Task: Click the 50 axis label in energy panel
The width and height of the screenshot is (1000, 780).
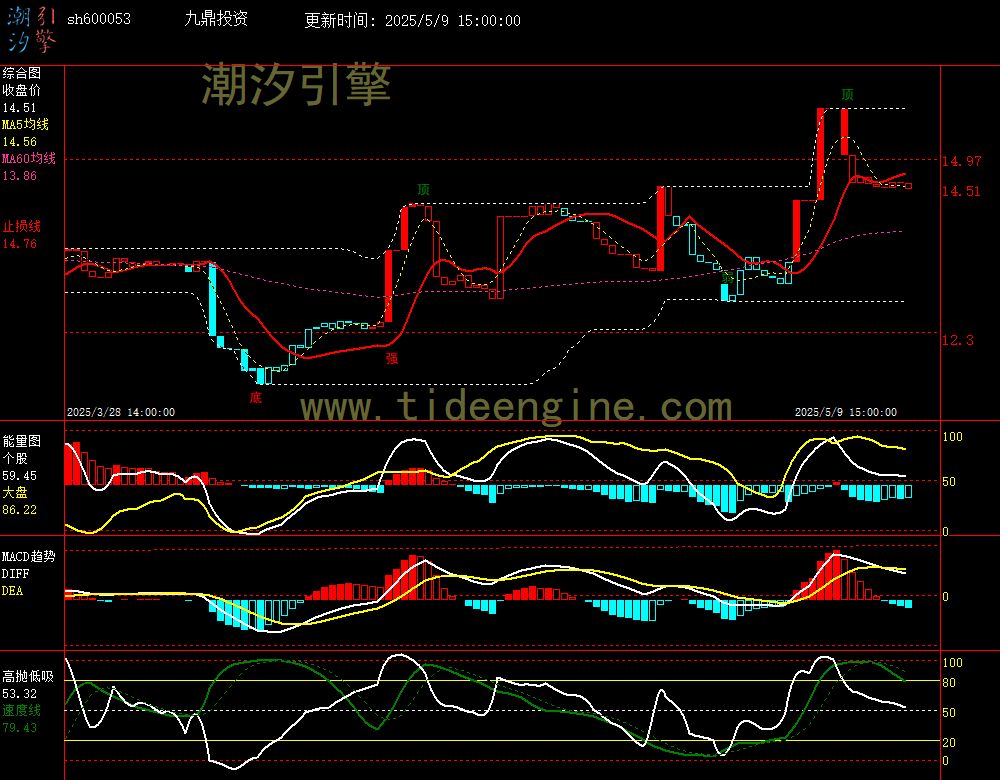Action: coord(949,482)
